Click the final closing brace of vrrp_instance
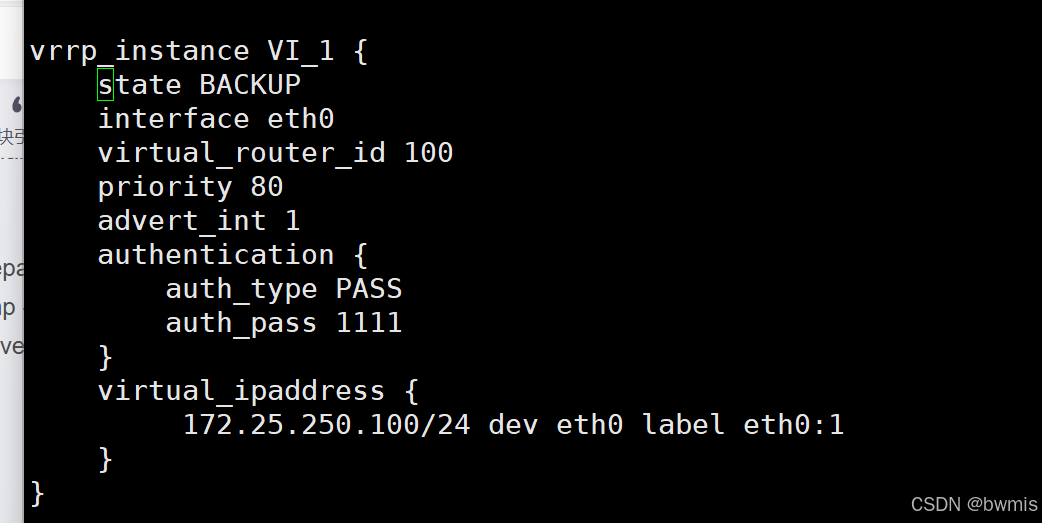 38,493
